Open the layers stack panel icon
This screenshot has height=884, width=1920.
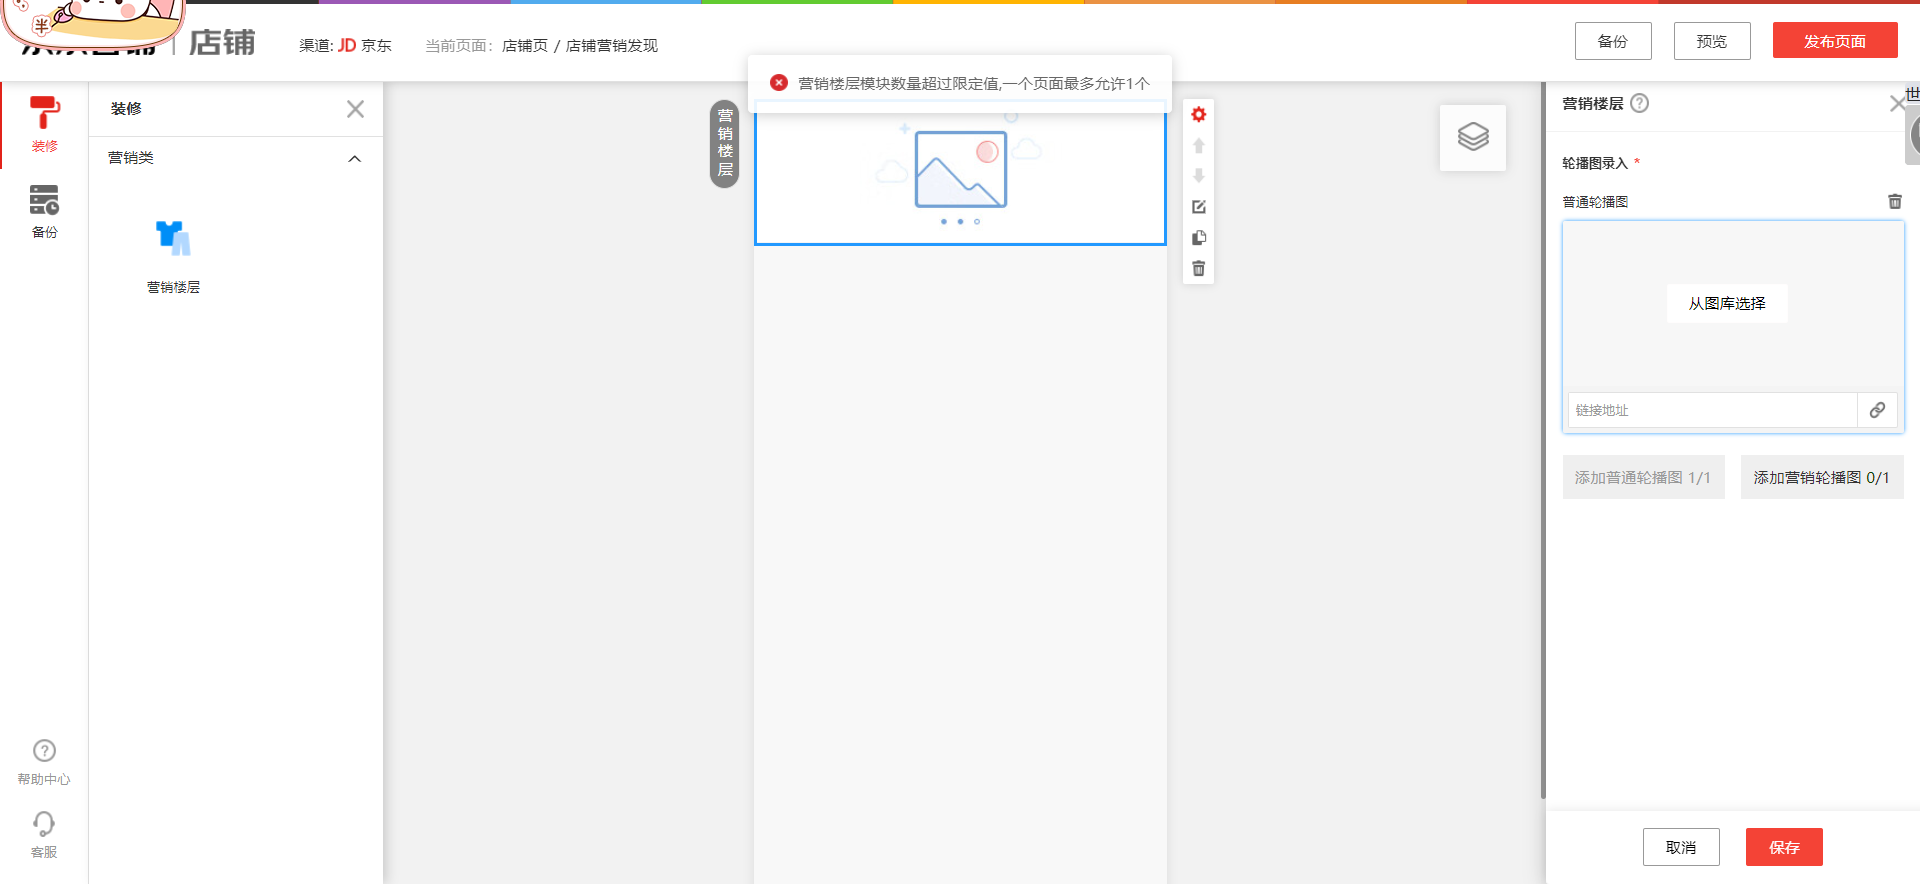[1472, 137]
